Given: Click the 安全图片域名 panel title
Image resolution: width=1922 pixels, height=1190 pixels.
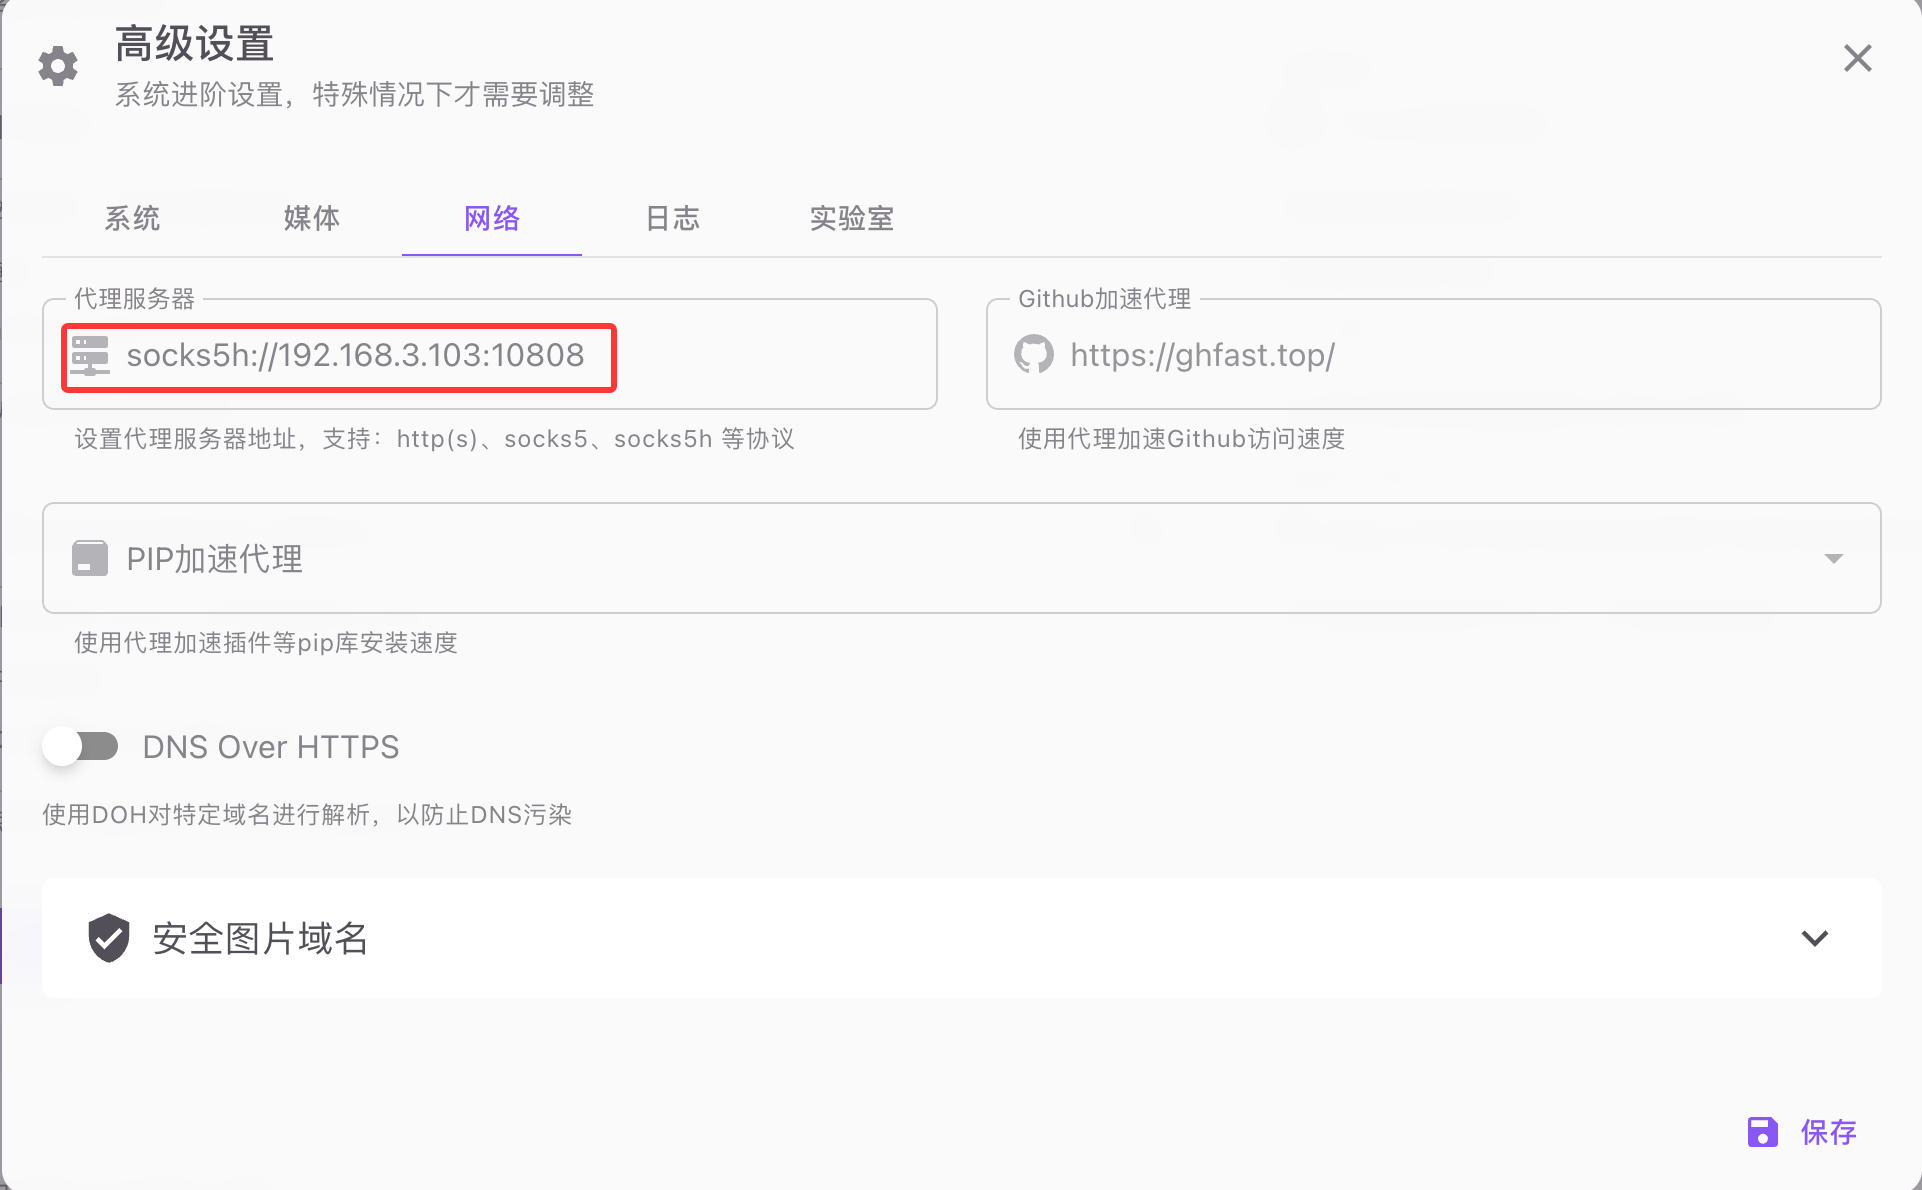Looking at the screenshot, I should coord(260,938).
